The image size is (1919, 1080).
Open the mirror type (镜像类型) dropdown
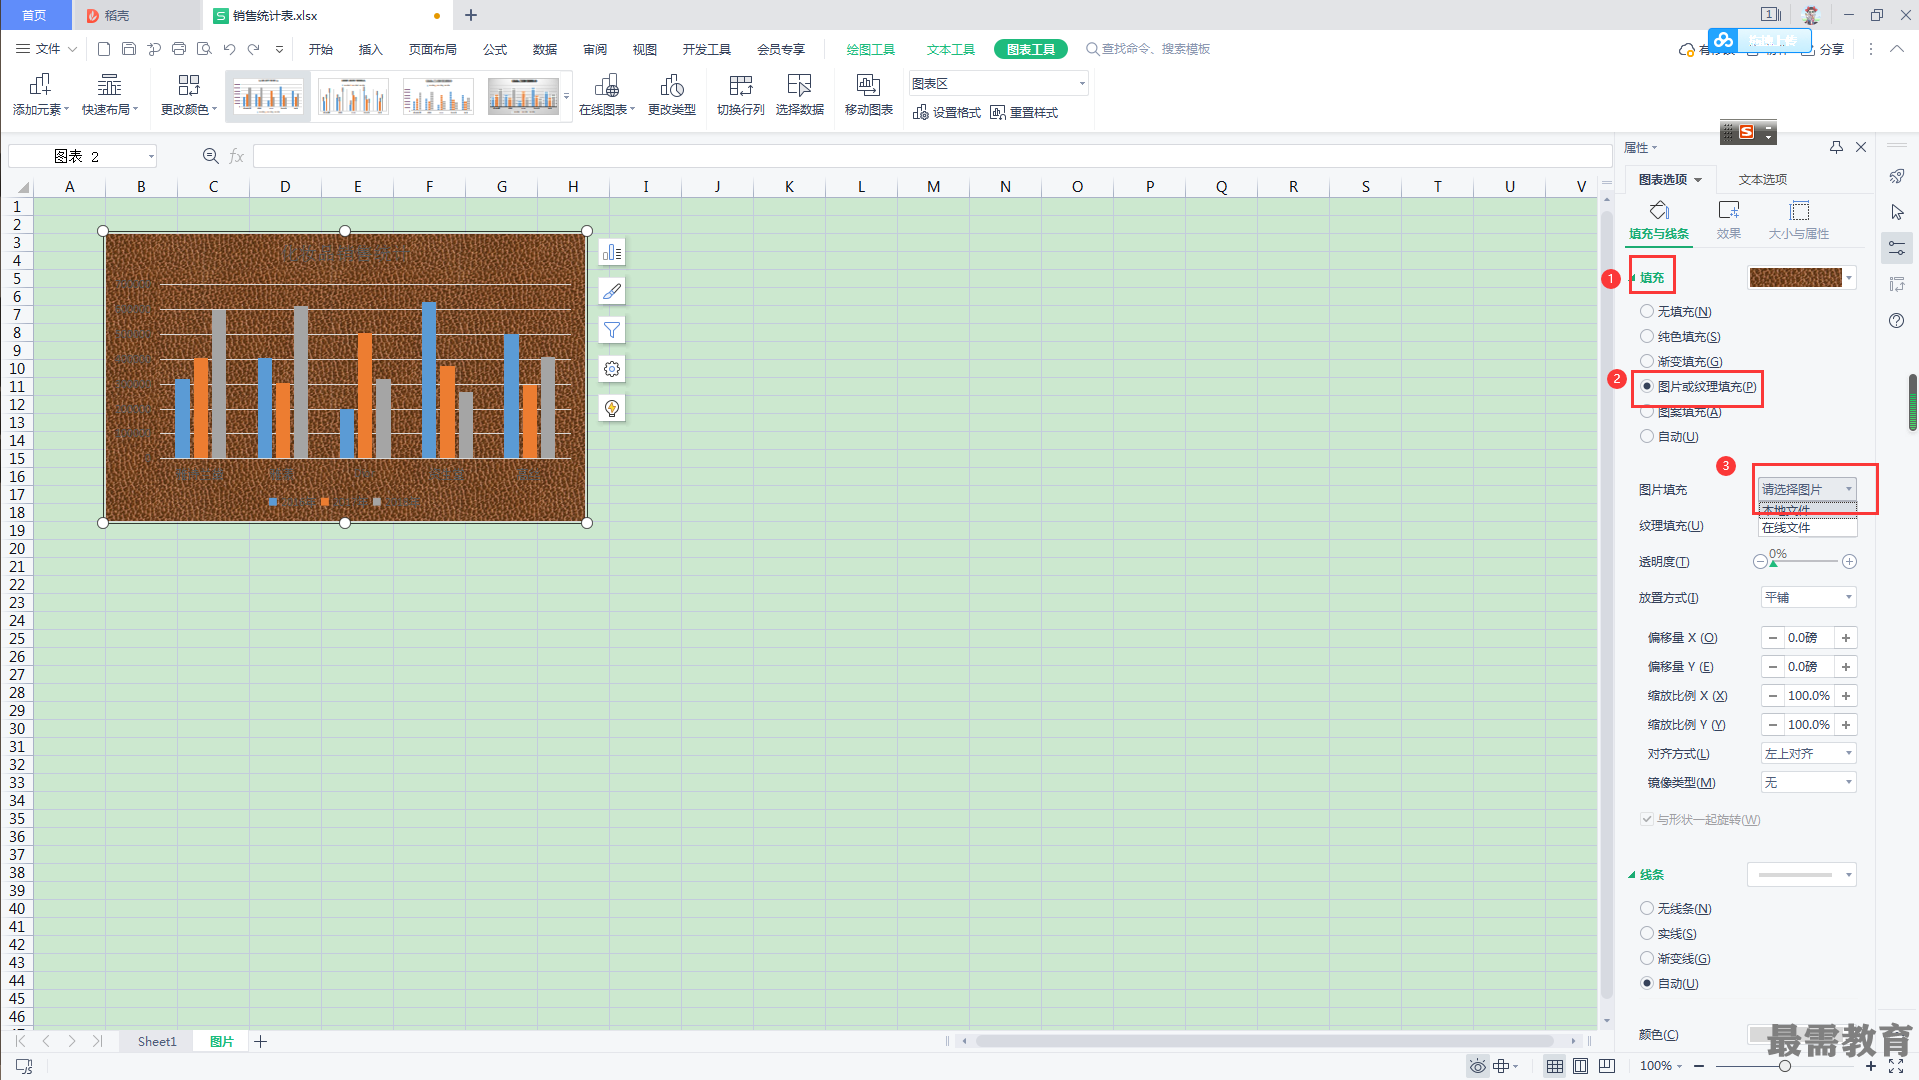coord(1808,783)
